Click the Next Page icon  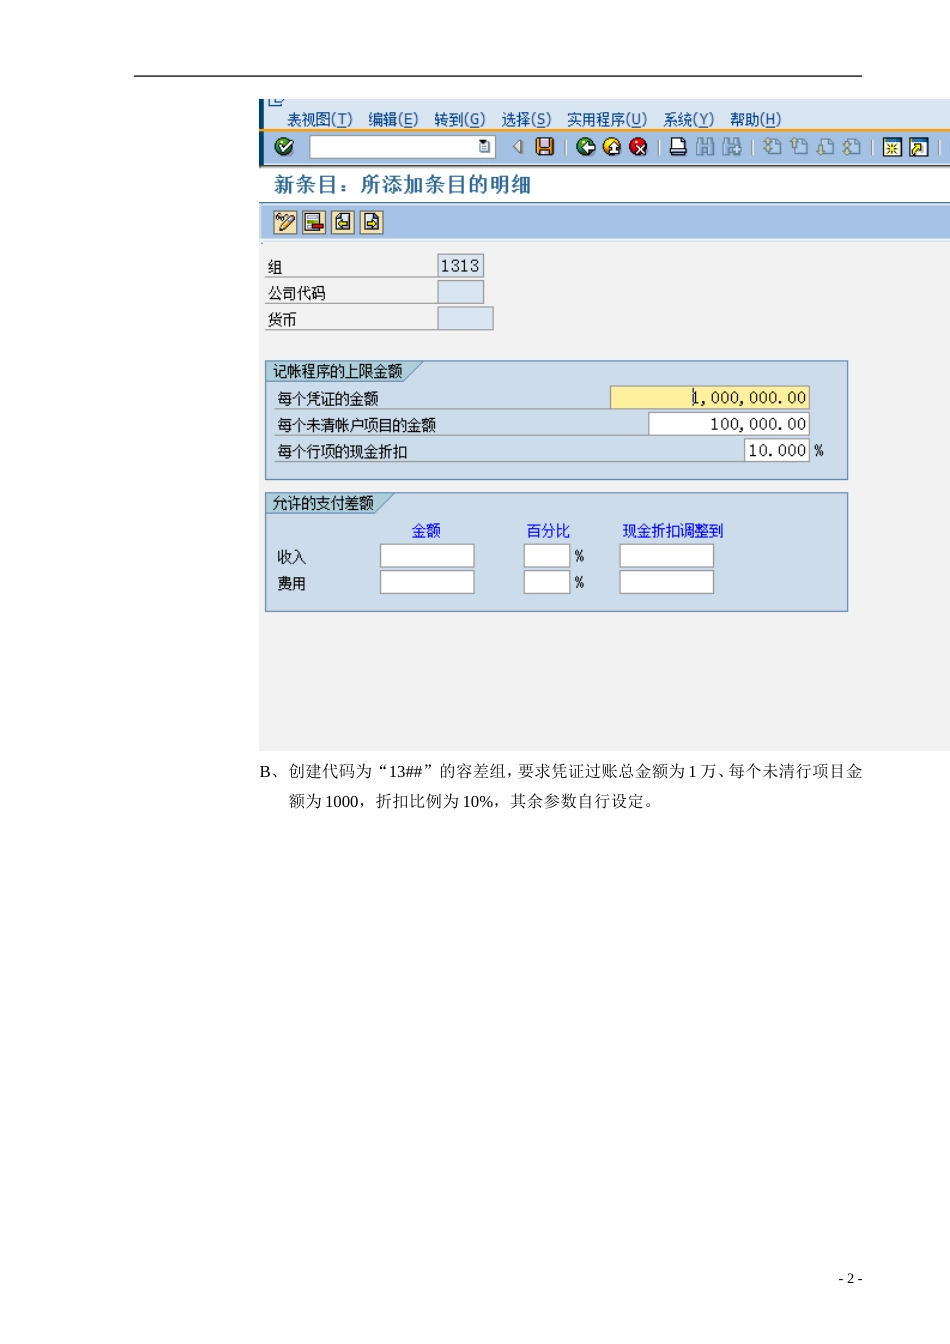825,147
